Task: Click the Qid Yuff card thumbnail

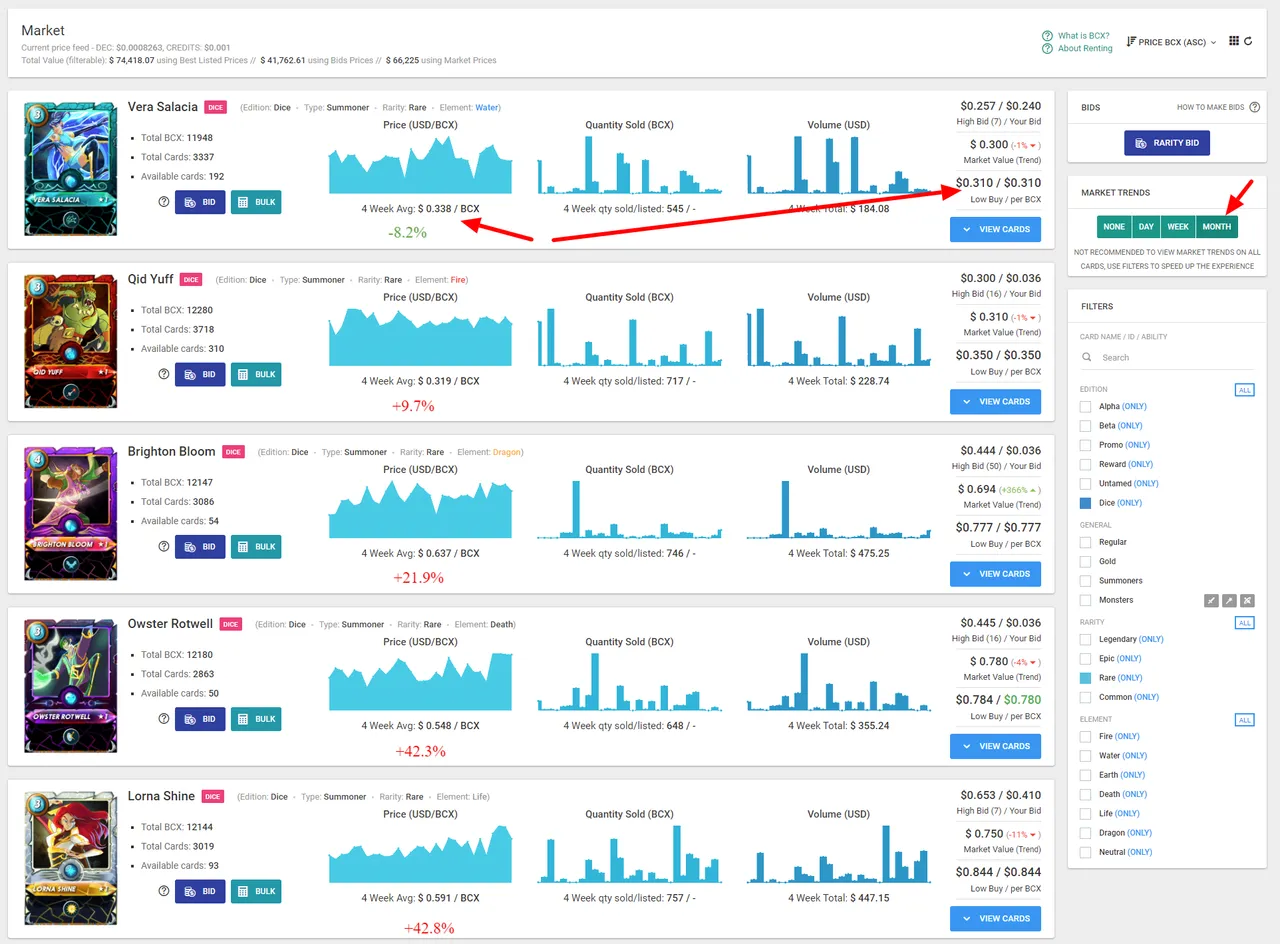Action: (x=69, y=341)
